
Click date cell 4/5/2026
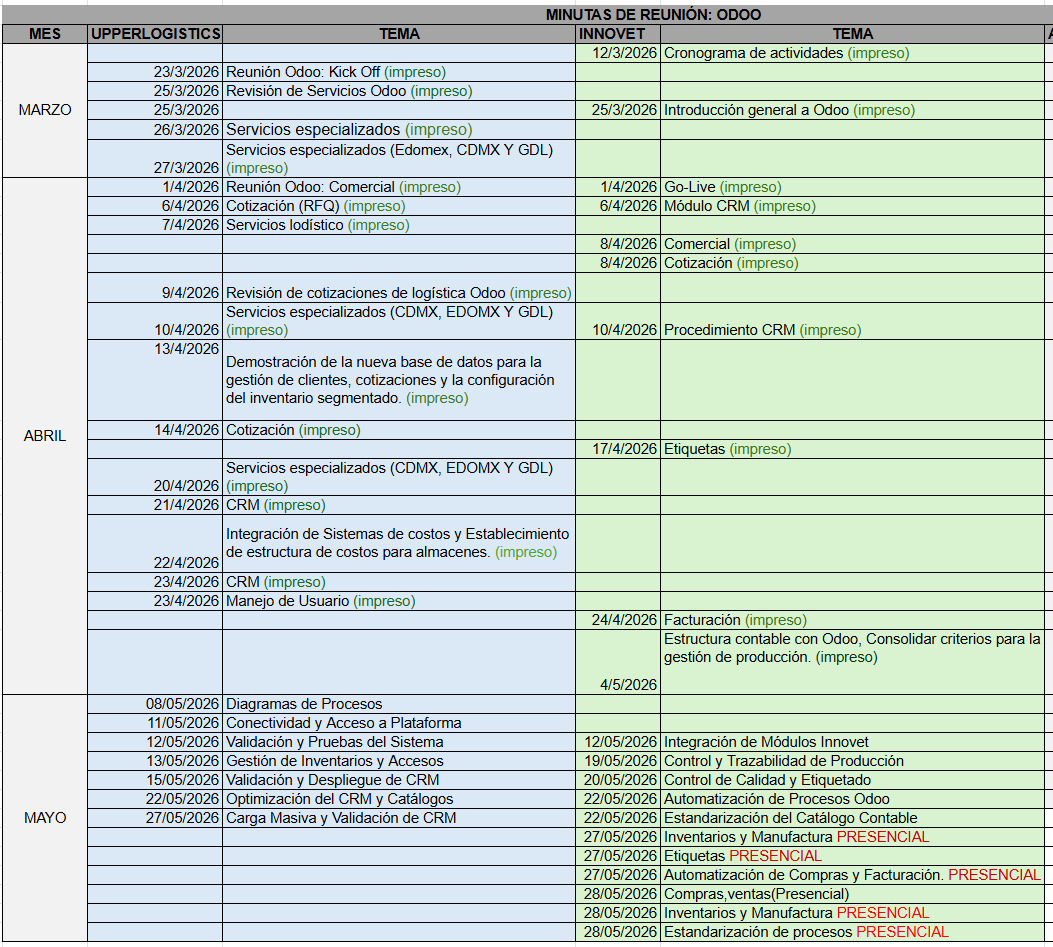(618, 662)
